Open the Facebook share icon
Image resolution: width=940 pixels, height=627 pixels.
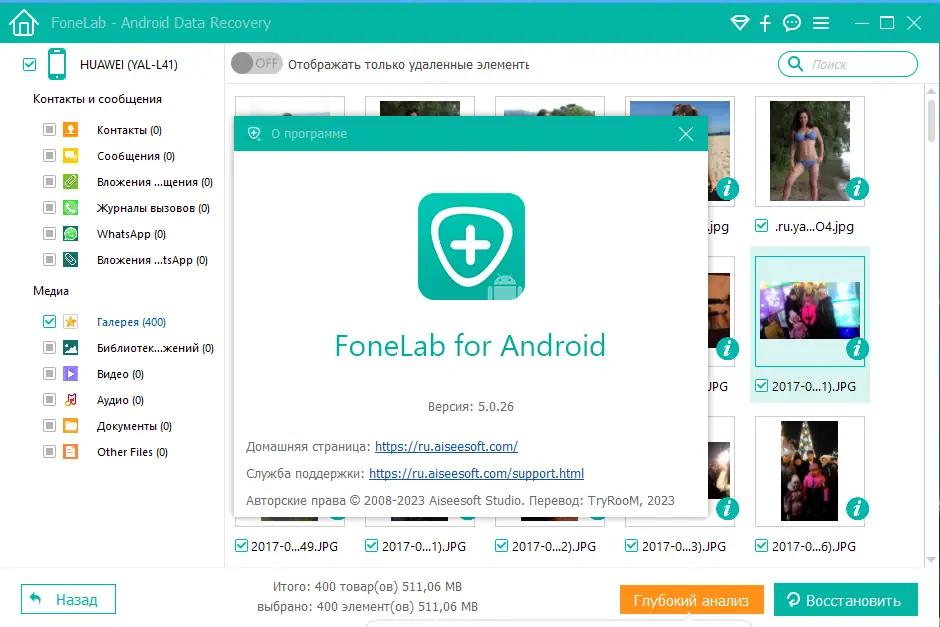coord(765,23)
